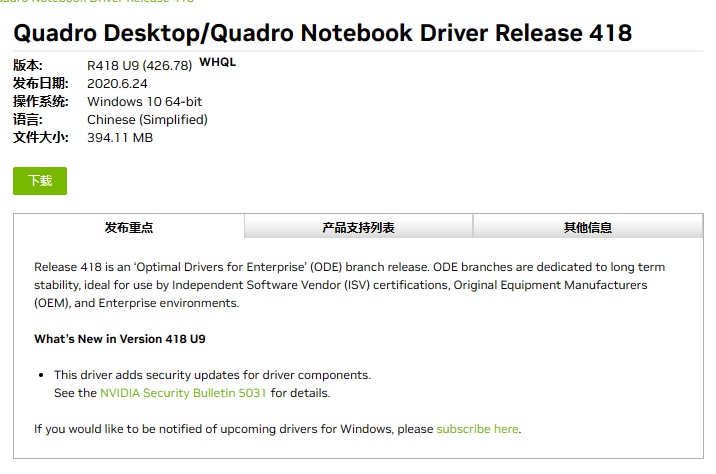The height and width of the screenshot is (474, 716).
Task: Click the 文件大小 field label
Action: click(x=40, y=138)
